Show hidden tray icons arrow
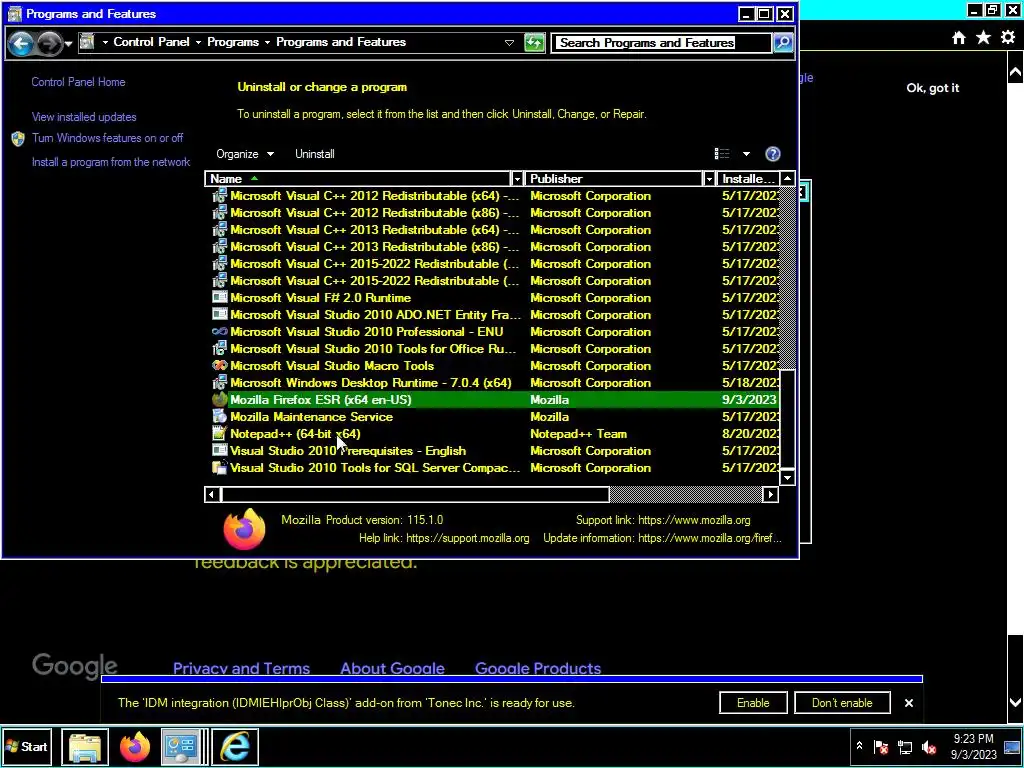 tap(859, 746)
